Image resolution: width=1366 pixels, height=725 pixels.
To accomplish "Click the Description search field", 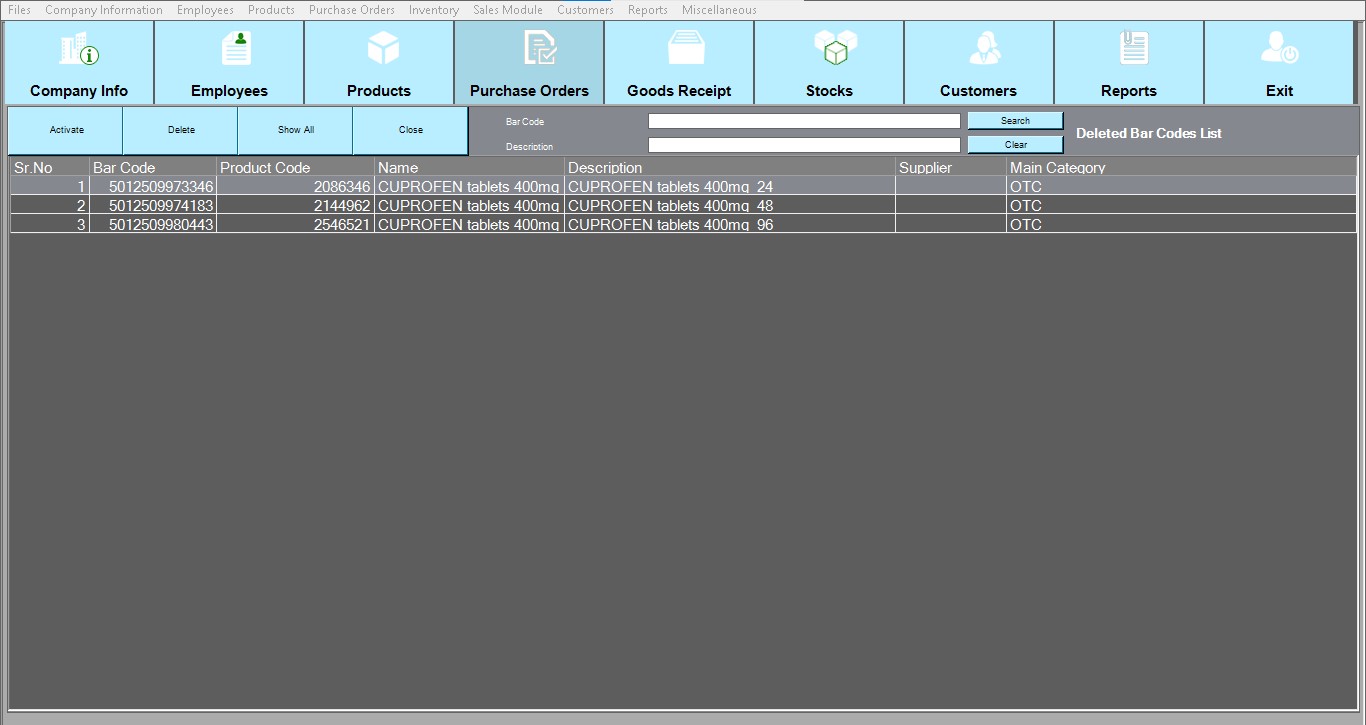I will 803,145.
